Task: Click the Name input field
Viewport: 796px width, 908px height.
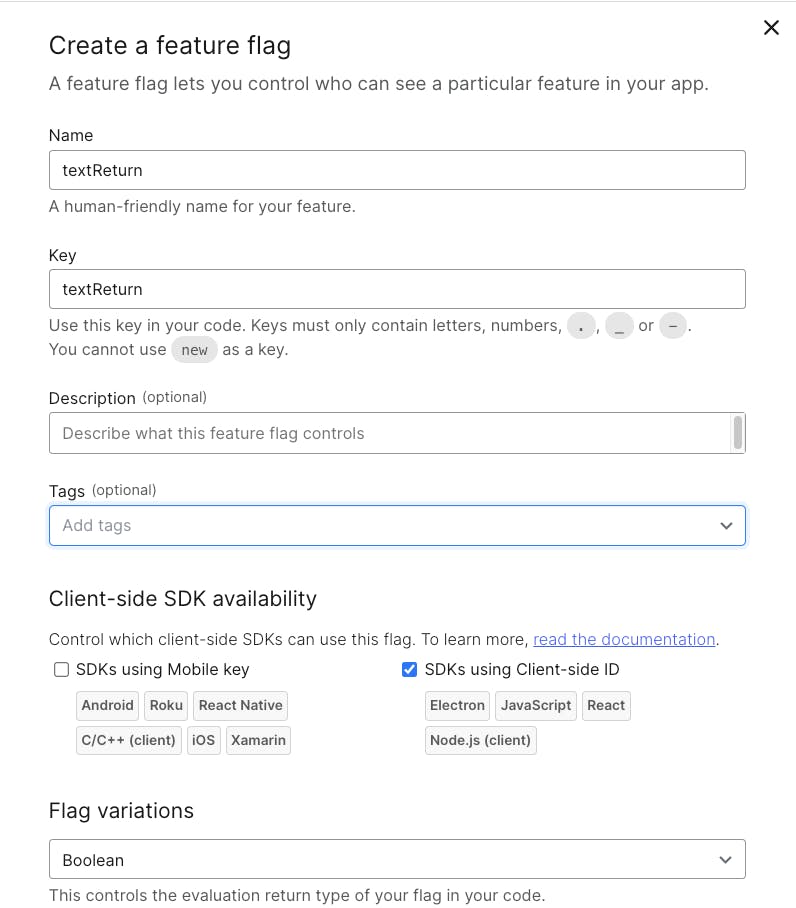Action: (397, 170)
